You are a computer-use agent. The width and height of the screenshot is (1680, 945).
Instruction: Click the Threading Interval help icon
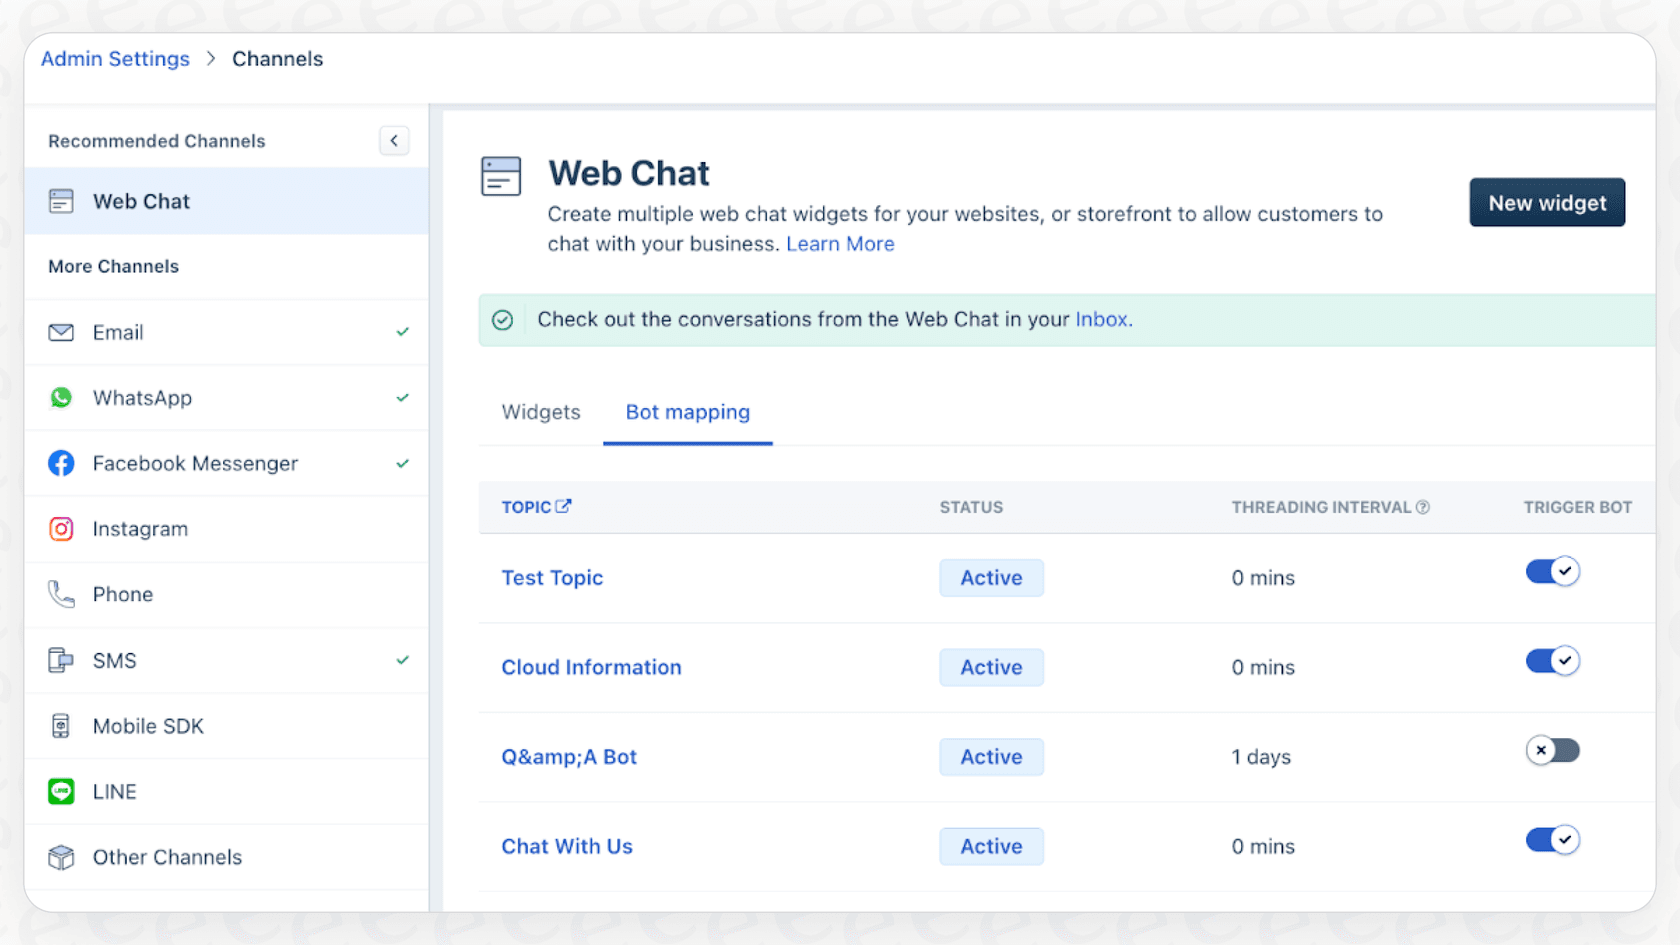point(1423,507)
